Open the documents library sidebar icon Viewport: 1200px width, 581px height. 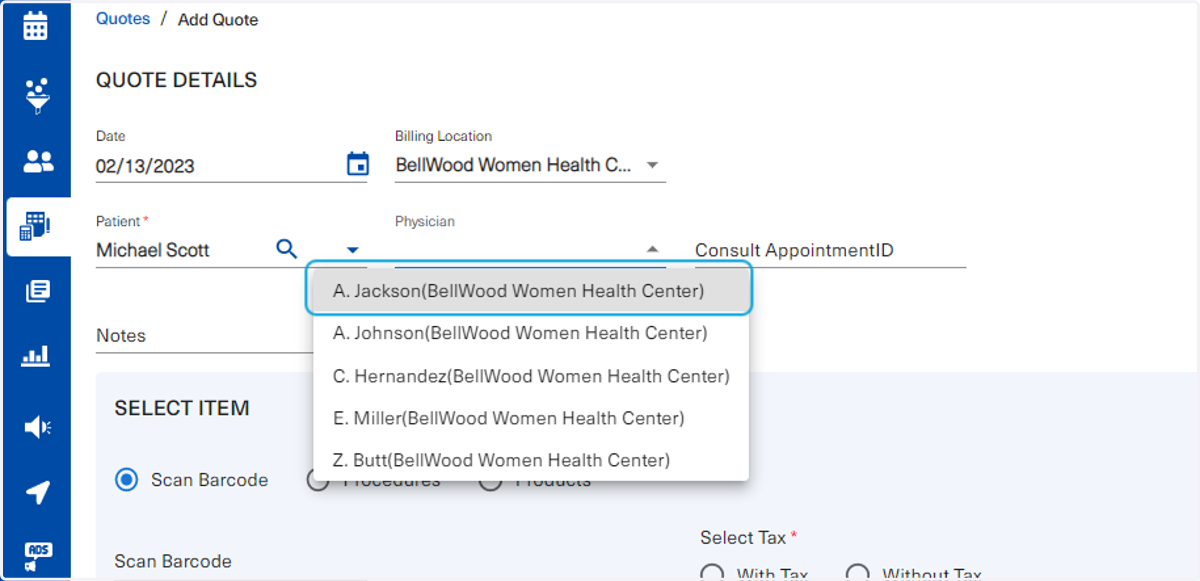(37, 291)
